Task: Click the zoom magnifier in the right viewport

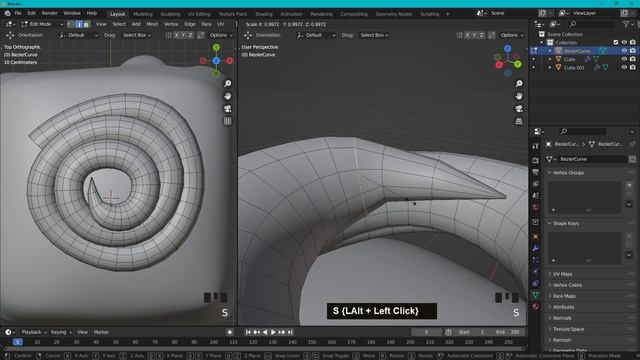Action: coord(519,83)
